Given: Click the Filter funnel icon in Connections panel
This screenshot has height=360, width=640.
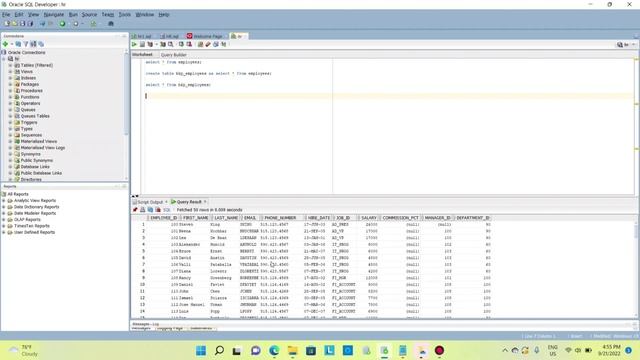Looking at the screenshot, I should [26, 44].
